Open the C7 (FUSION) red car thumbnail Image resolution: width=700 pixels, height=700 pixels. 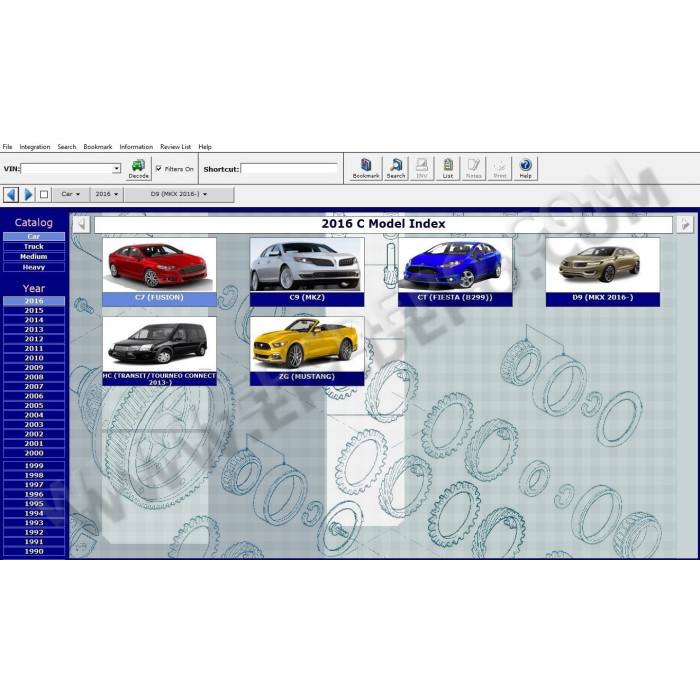click(159, 265)
